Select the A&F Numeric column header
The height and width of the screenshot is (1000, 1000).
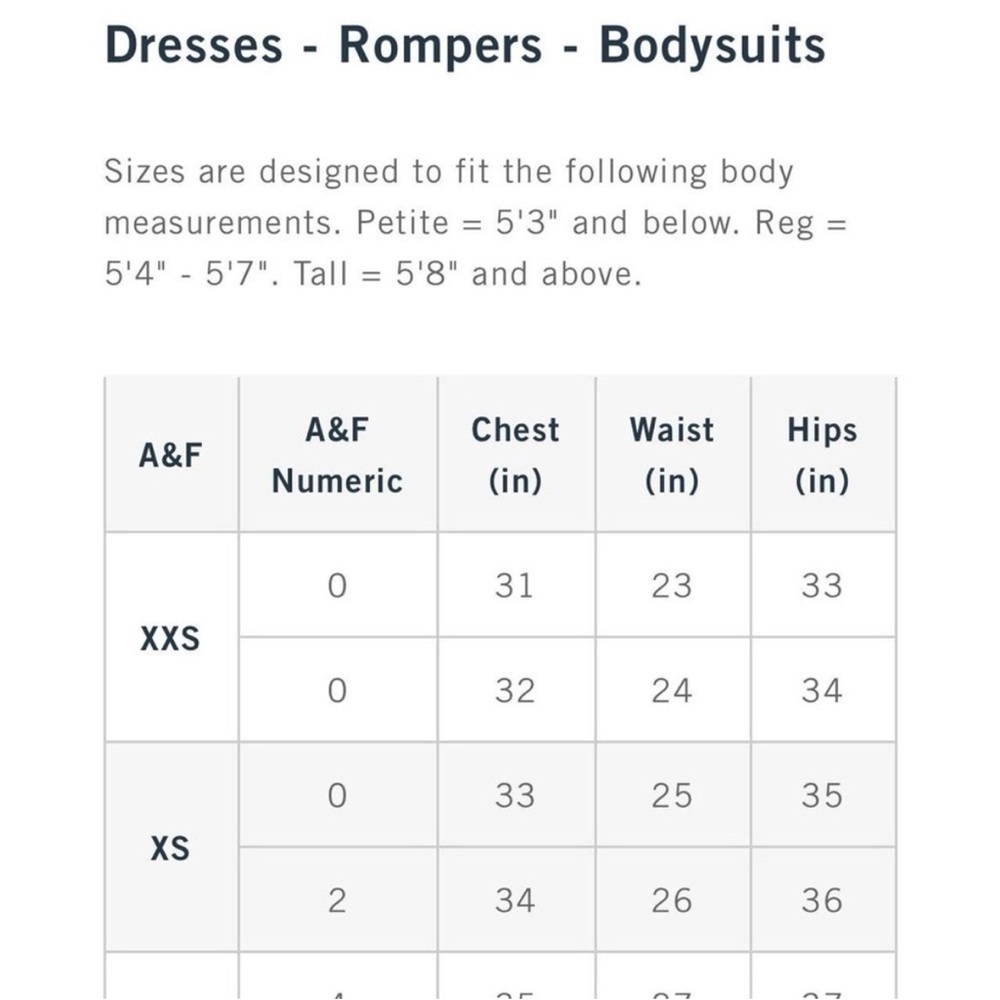[337, 455]
